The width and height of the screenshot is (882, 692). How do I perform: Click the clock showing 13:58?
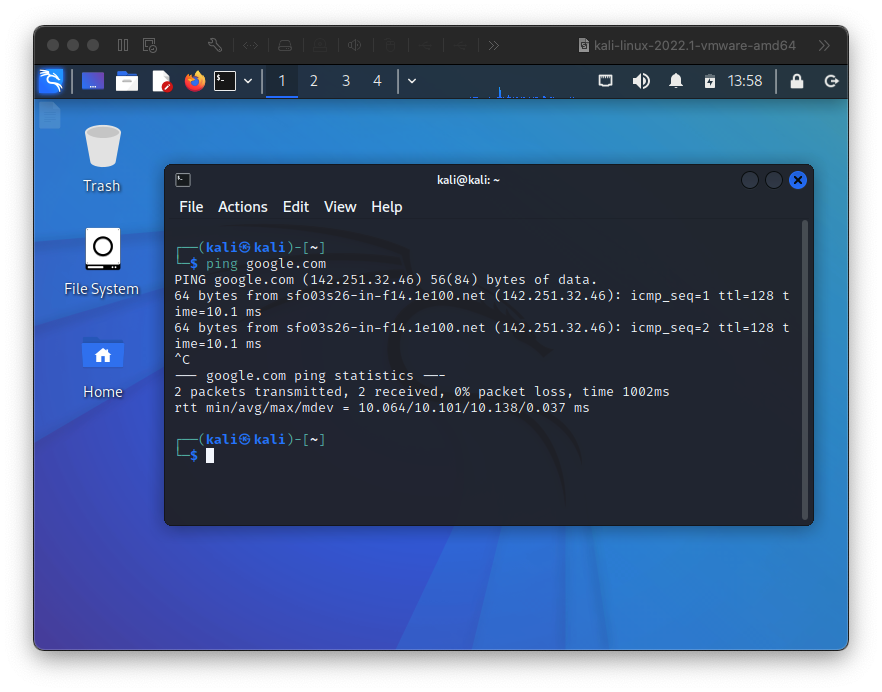point(745,81)
